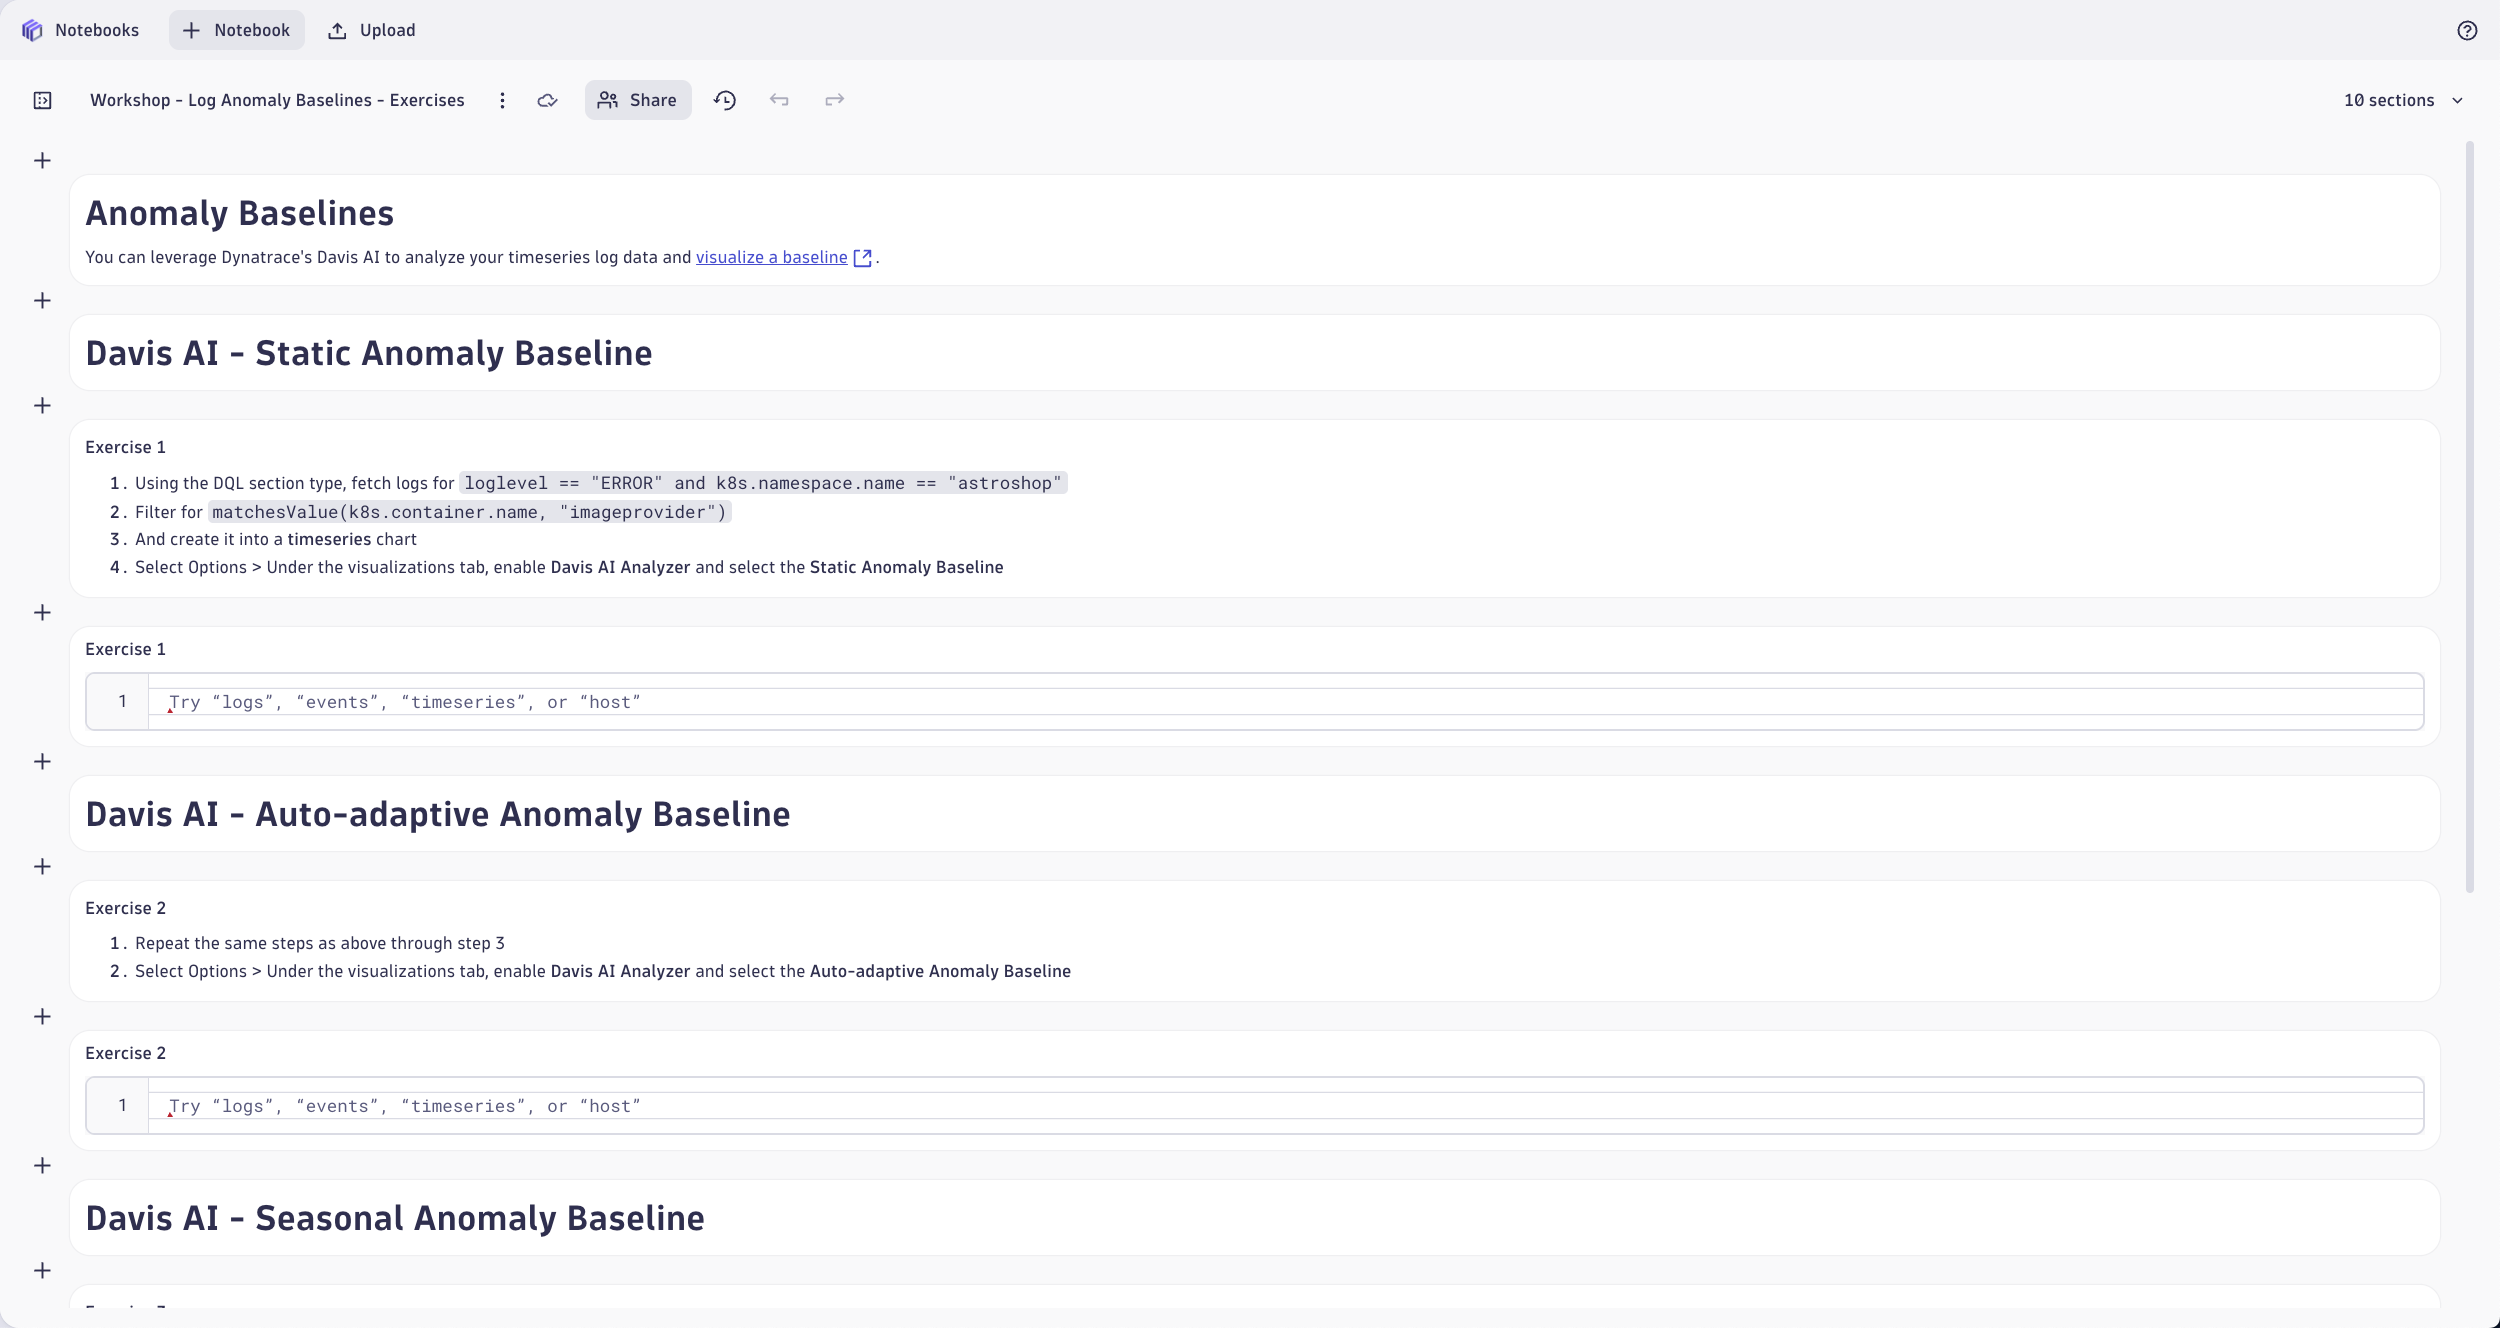Toggle the sidebar panel icon

coord(42,100)
